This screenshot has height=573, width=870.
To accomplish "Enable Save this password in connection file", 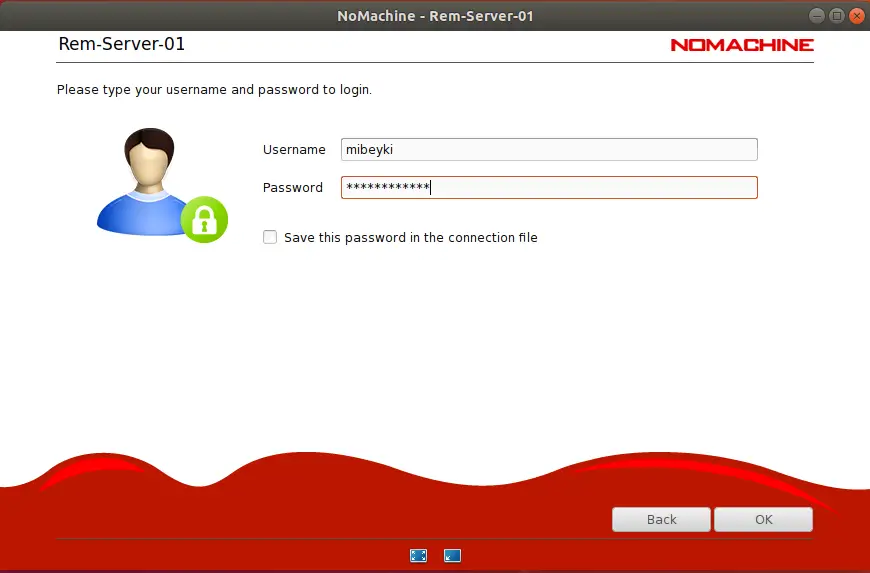I will click(x=270, y=237).
